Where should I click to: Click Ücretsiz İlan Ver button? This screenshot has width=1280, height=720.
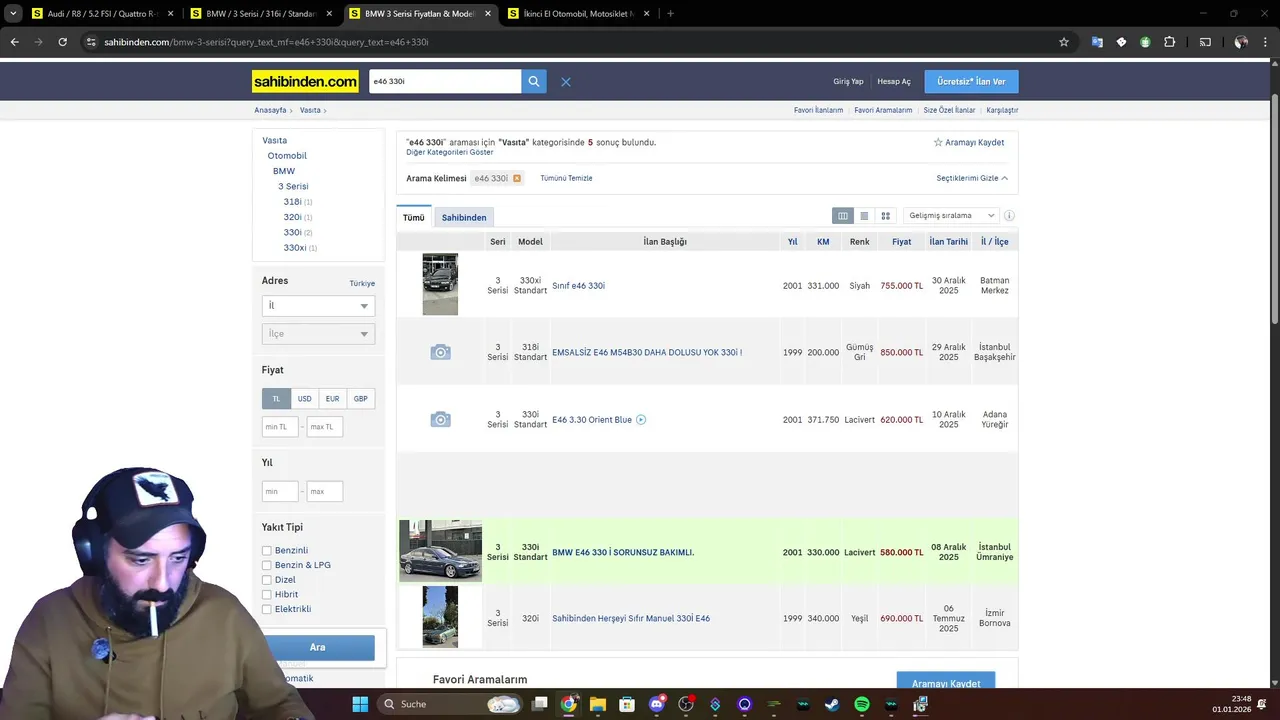971,82
